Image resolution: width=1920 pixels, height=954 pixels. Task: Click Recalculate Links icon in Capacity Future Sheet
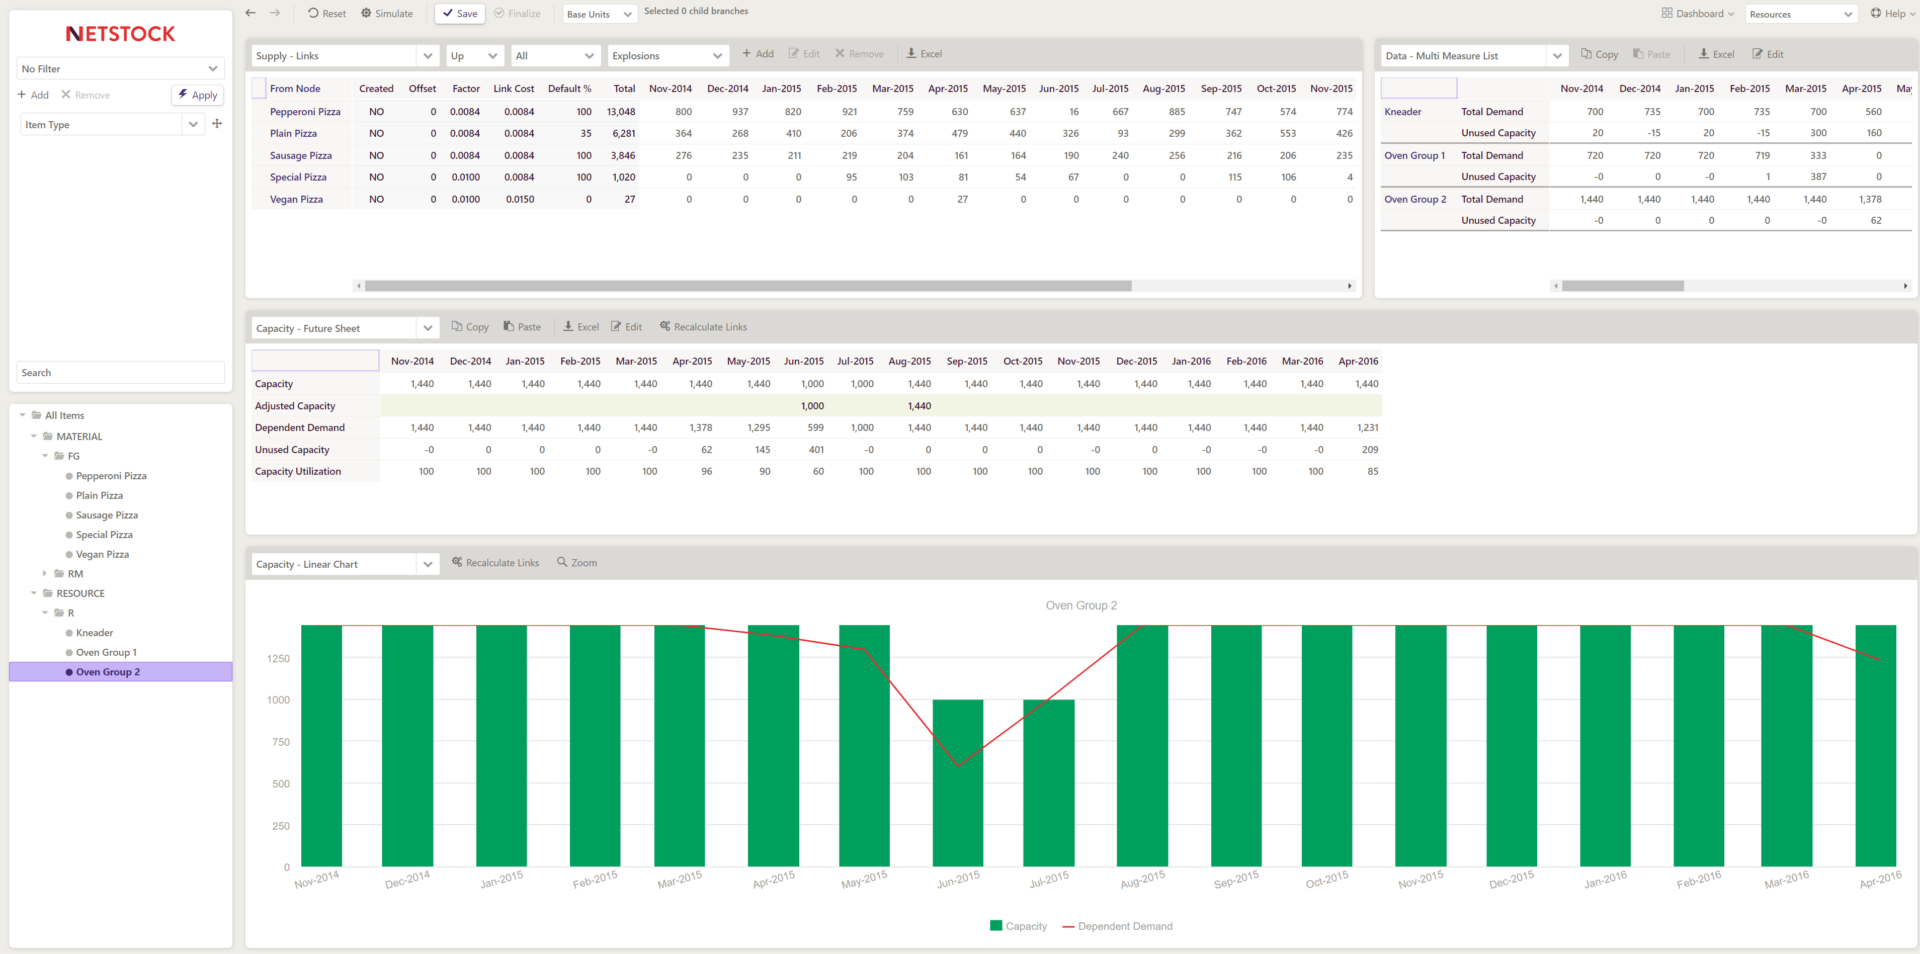click(x=665, y=327)
